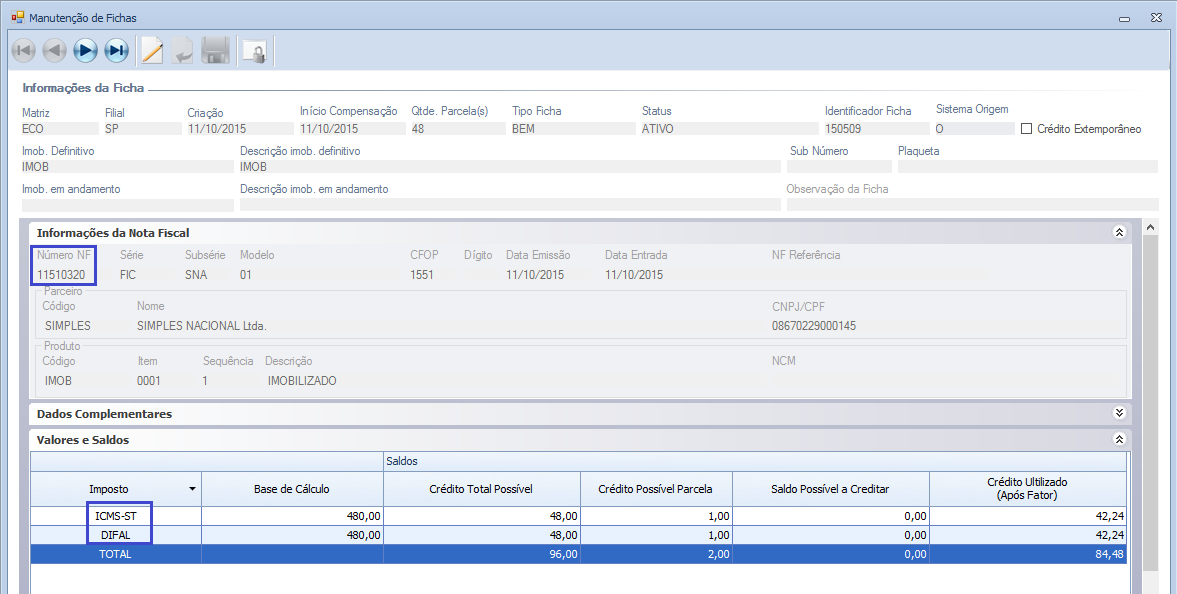Select the DIFAL tax row
This screenshot has height=594, width=1177.
pos(116,535)
